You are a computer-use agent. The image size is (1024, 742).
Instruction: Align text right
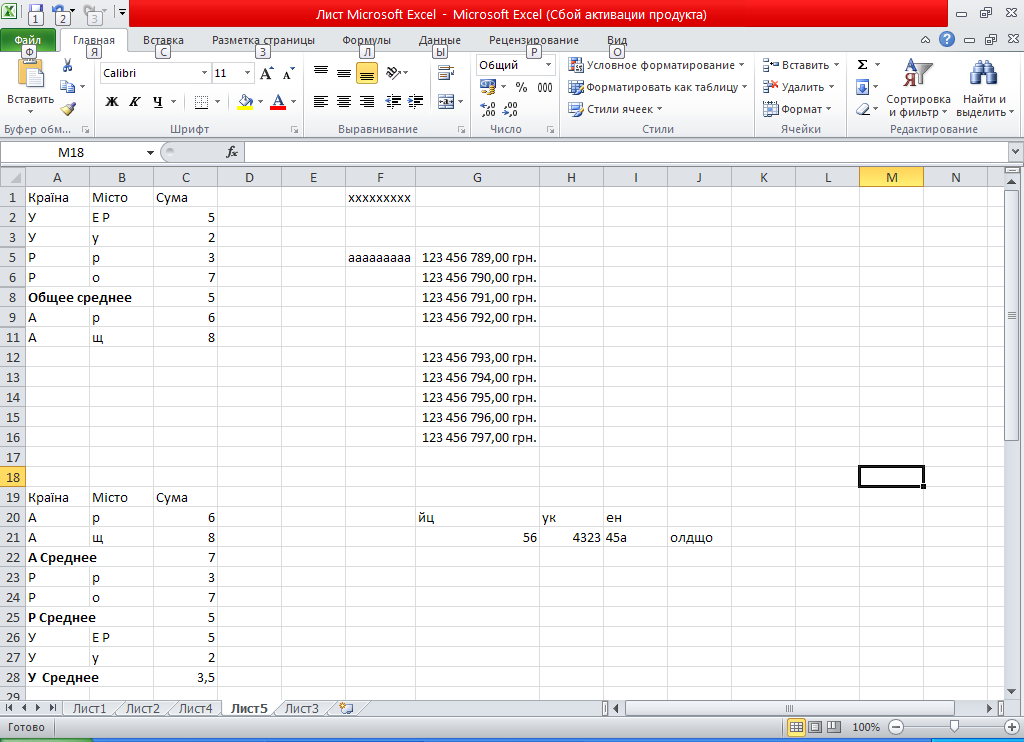(367, 101)
